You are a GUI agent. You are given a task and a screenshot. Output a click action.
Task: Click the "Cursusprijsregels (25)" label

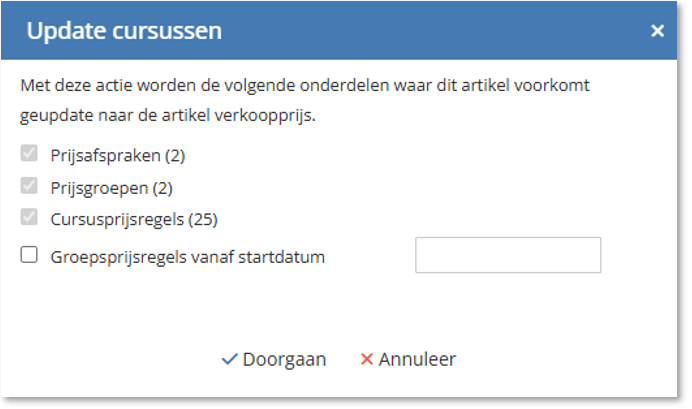coord(134,217)
